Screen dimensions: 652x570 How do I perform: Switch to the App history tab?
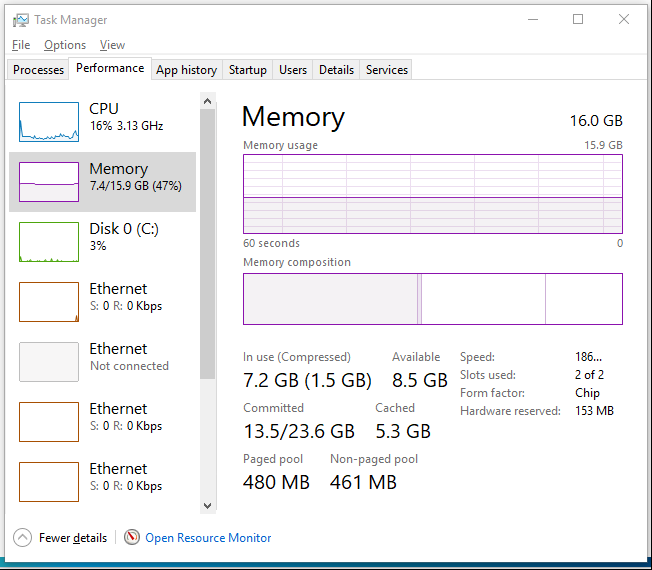coord(187,69)
